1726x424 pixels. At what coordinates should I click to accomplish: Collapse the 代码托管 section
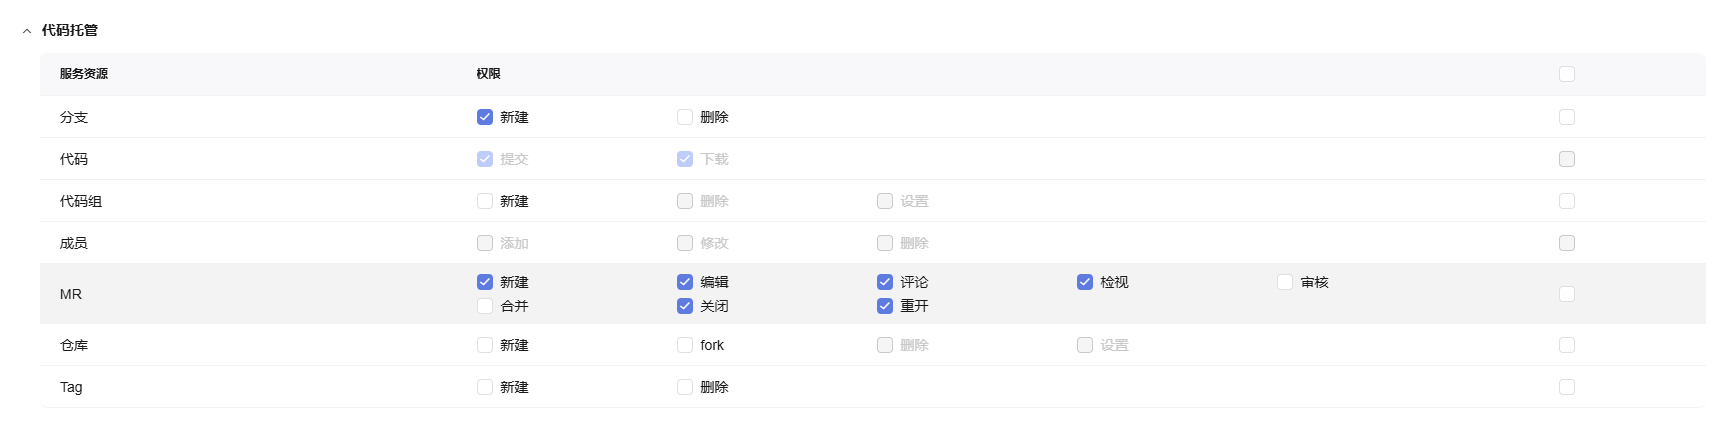[27, 31]
